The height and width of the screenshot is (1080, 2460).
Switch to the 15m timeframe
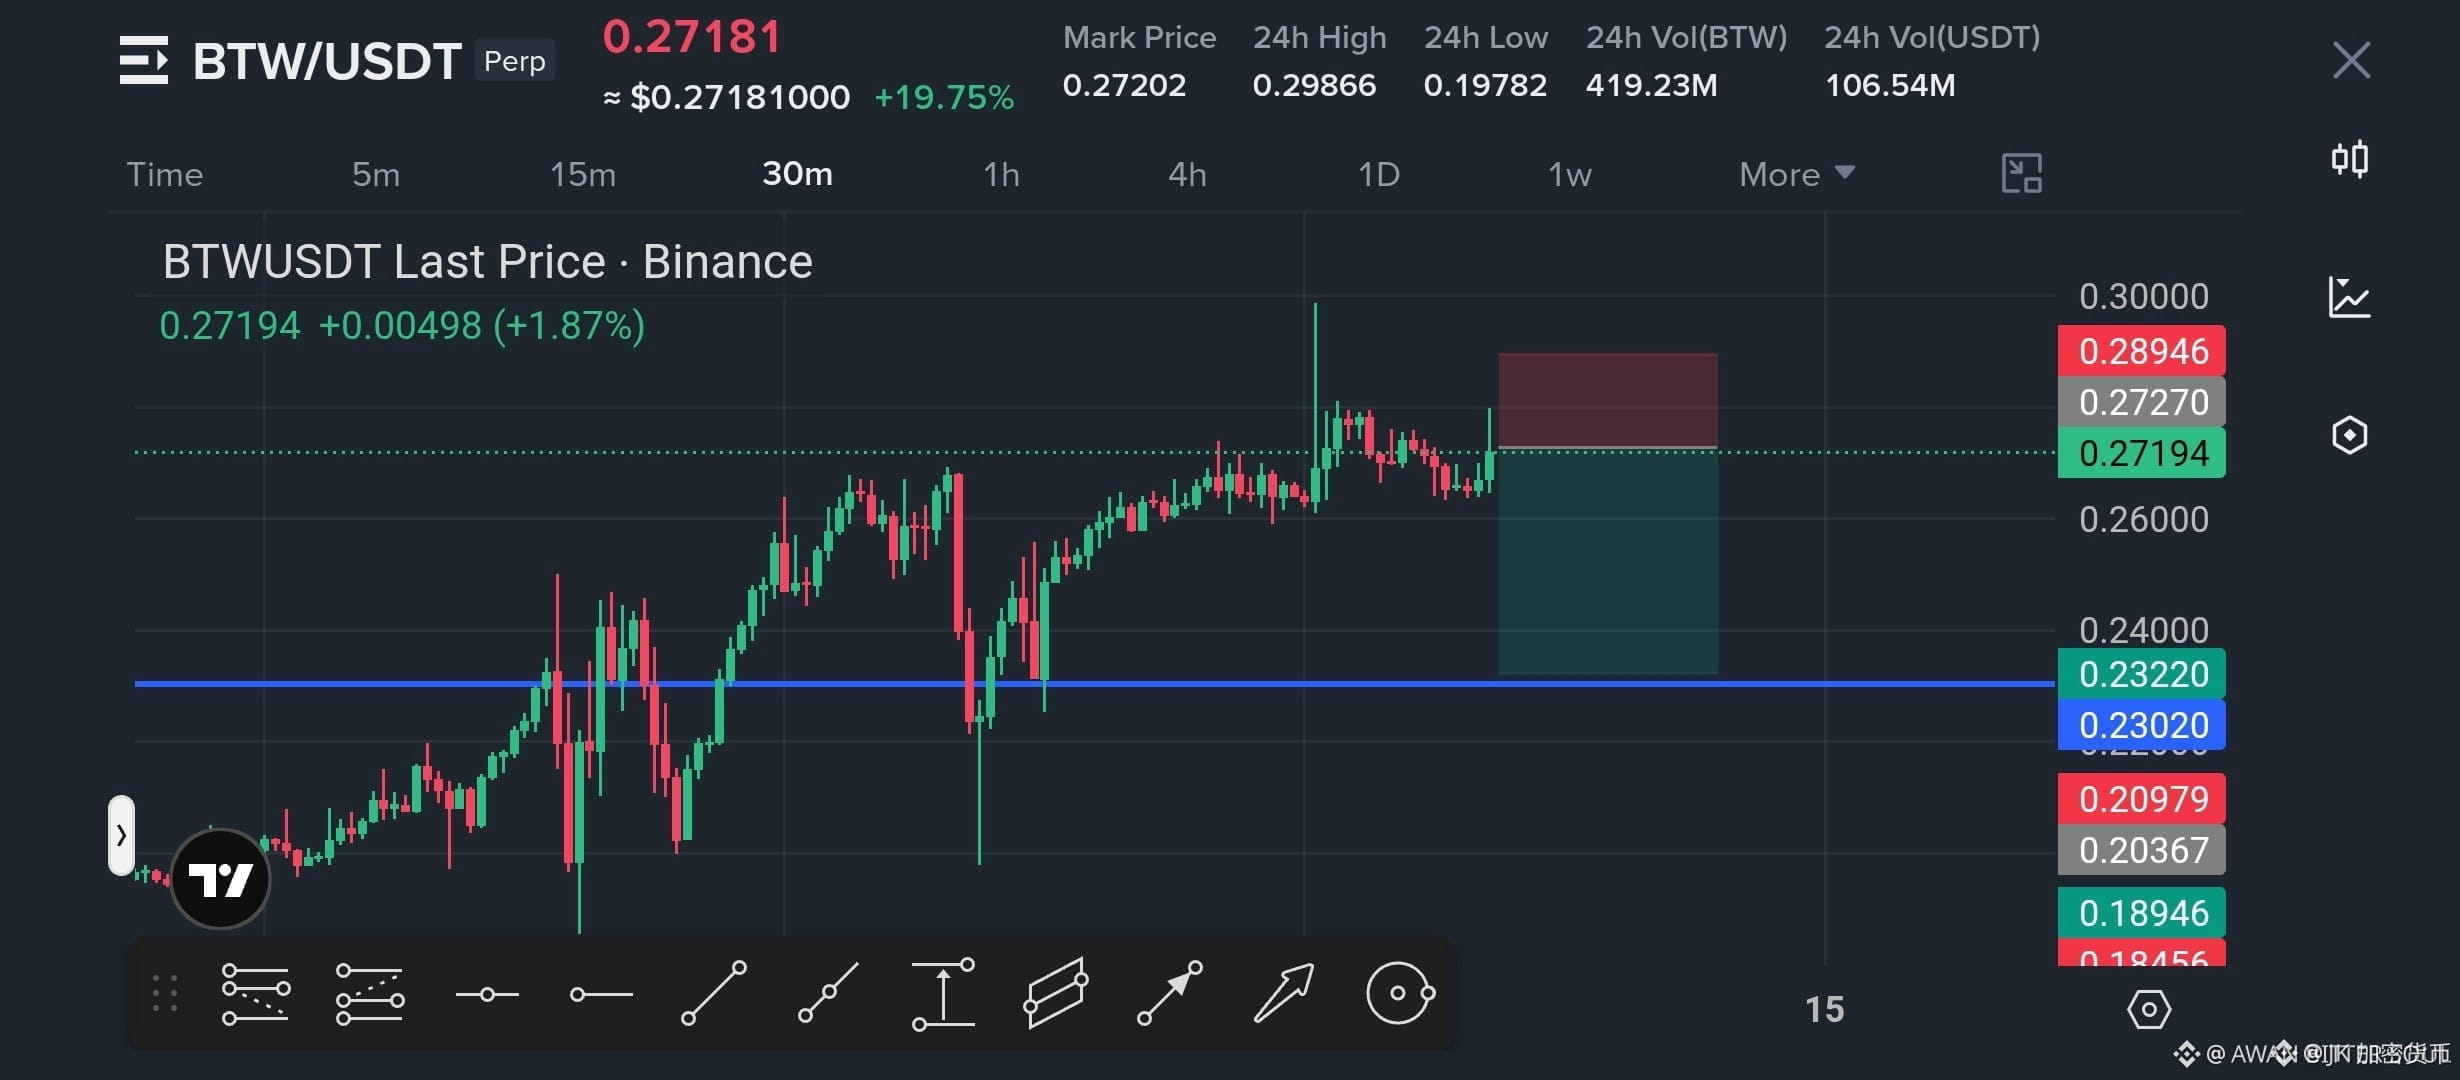pos(583,174)
